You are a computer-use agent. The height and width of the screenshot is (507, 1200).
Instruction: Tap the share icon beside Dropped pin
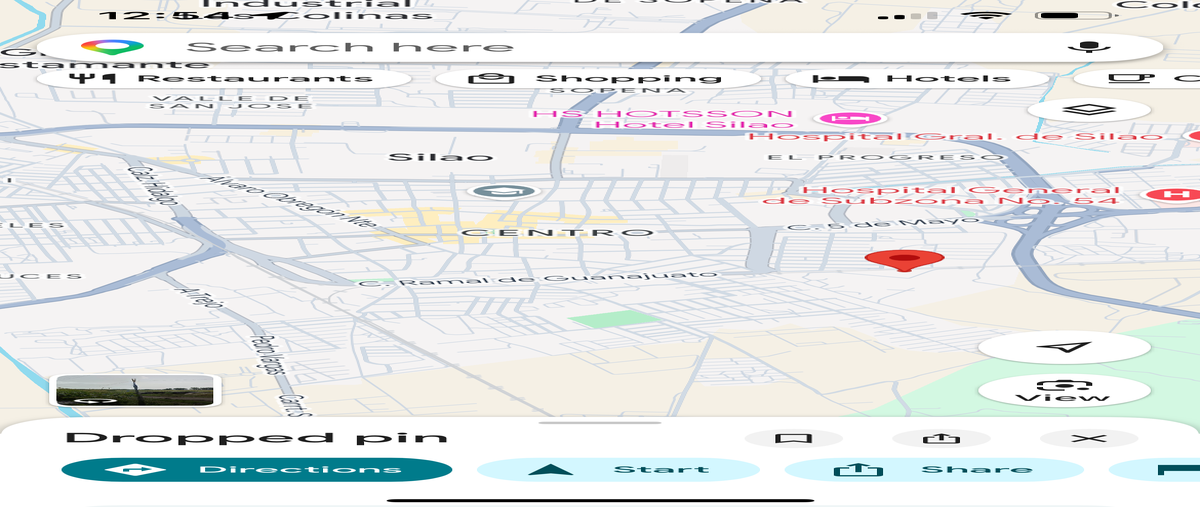[x=941, y=438]
